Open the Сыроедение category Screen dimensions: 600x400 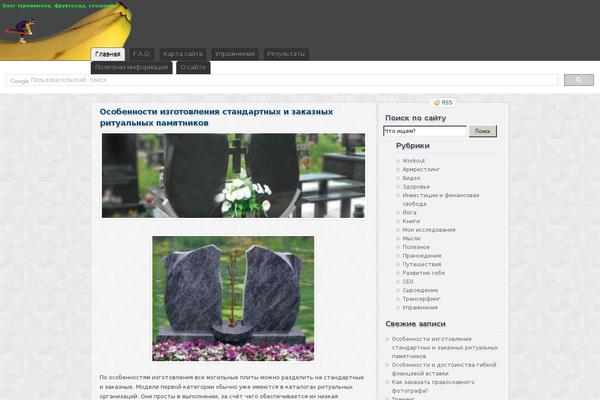pos(420,290)
